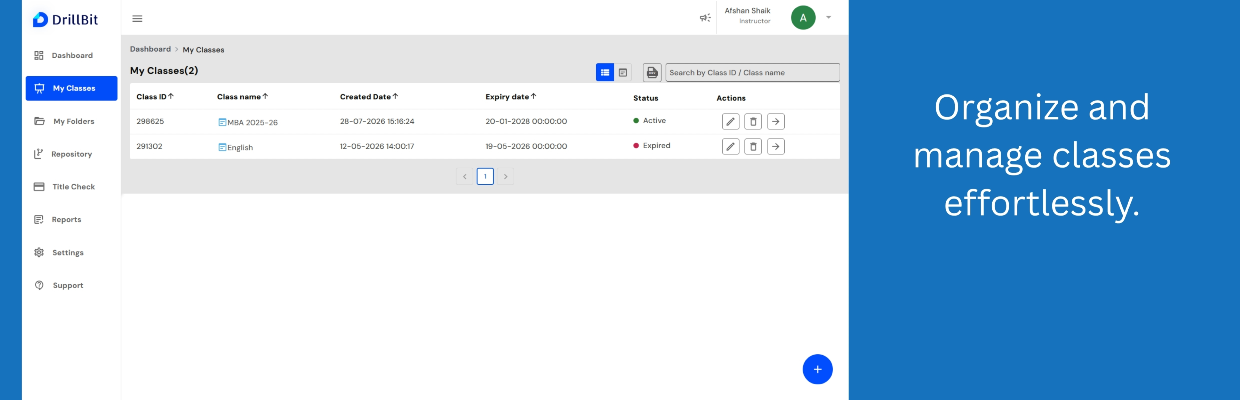The width and height of the screenshot is (1240, 400).
Task: Focus the Search by Class ID field
Action: (752, 72)
